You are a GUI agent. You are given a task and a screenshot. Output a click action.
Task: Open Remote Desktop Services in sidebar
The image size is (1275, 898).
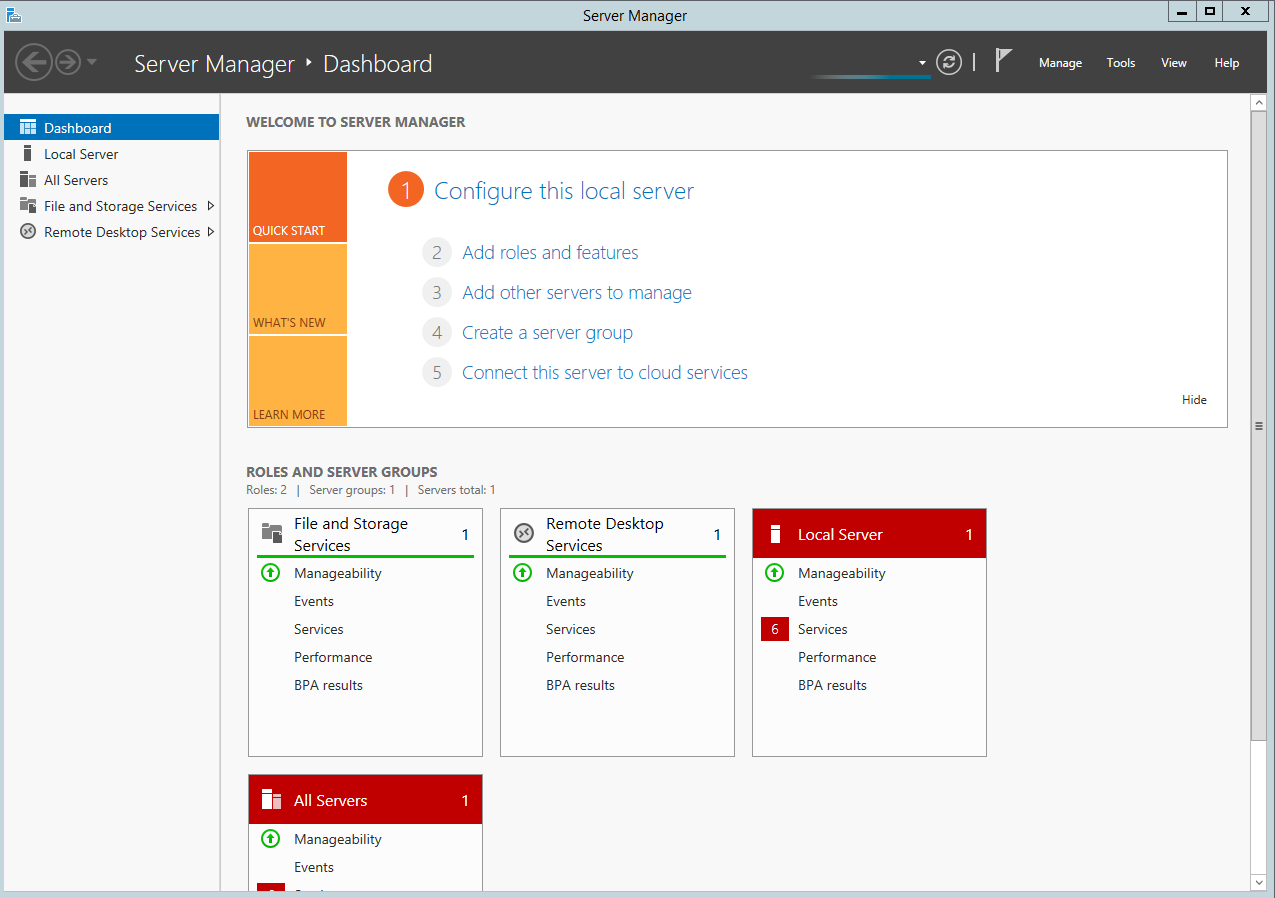(122, 232)
